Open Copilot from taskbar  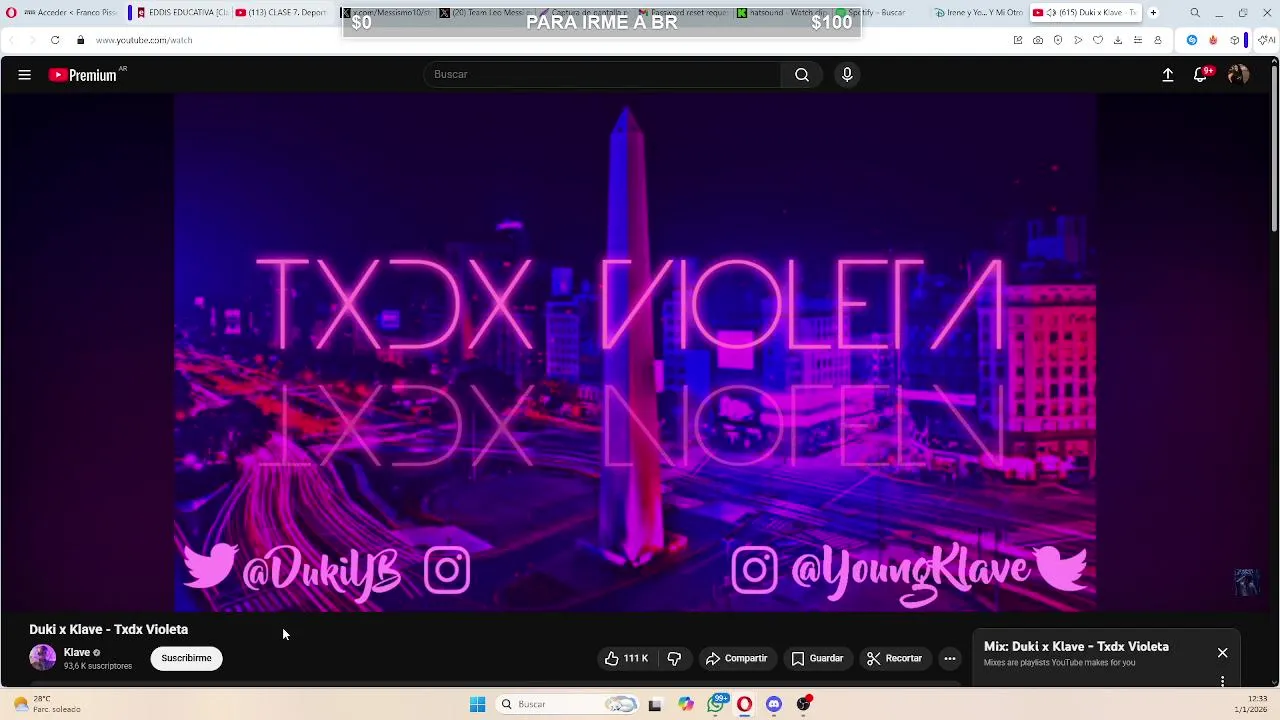click(685, 704)
